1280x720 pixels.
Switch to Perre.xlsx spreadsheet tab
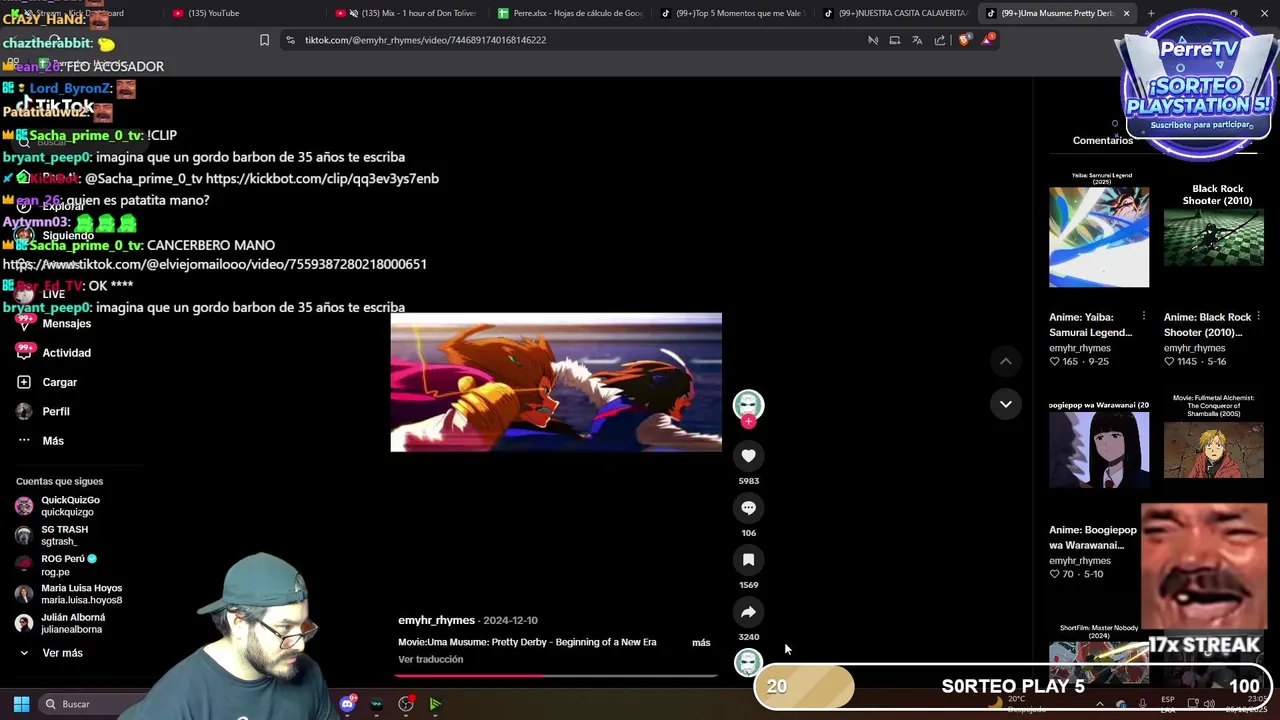pos(570,13)
